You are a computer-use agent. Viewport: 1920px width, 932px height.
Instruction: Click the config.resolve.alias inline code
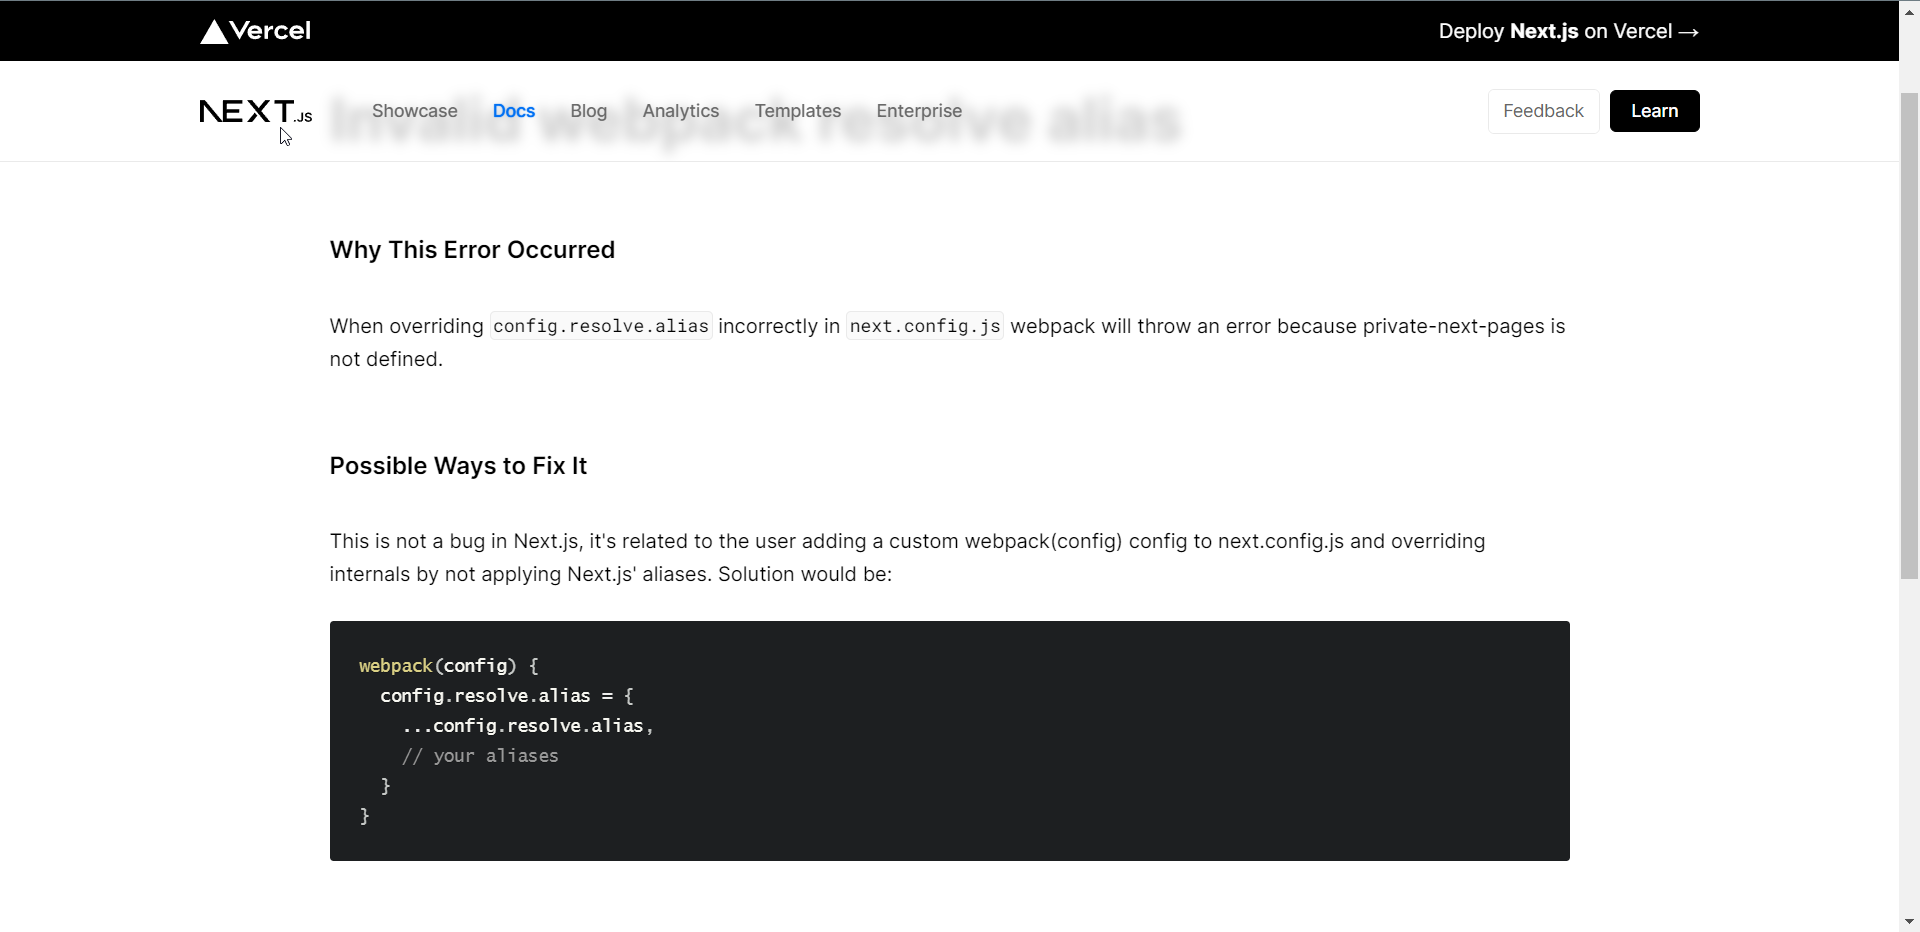click(601, 326)
